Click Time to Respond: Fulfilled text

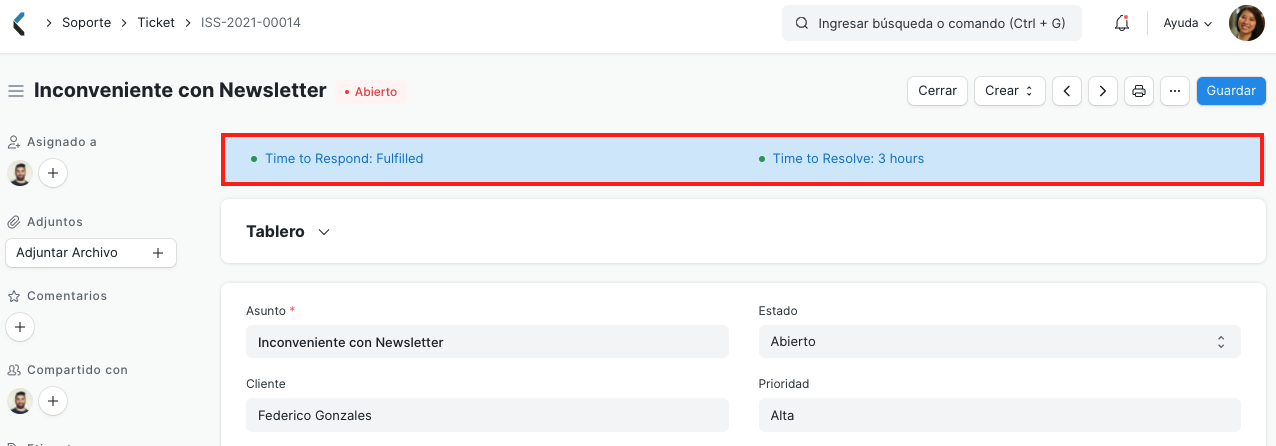(x=344, y=159)
